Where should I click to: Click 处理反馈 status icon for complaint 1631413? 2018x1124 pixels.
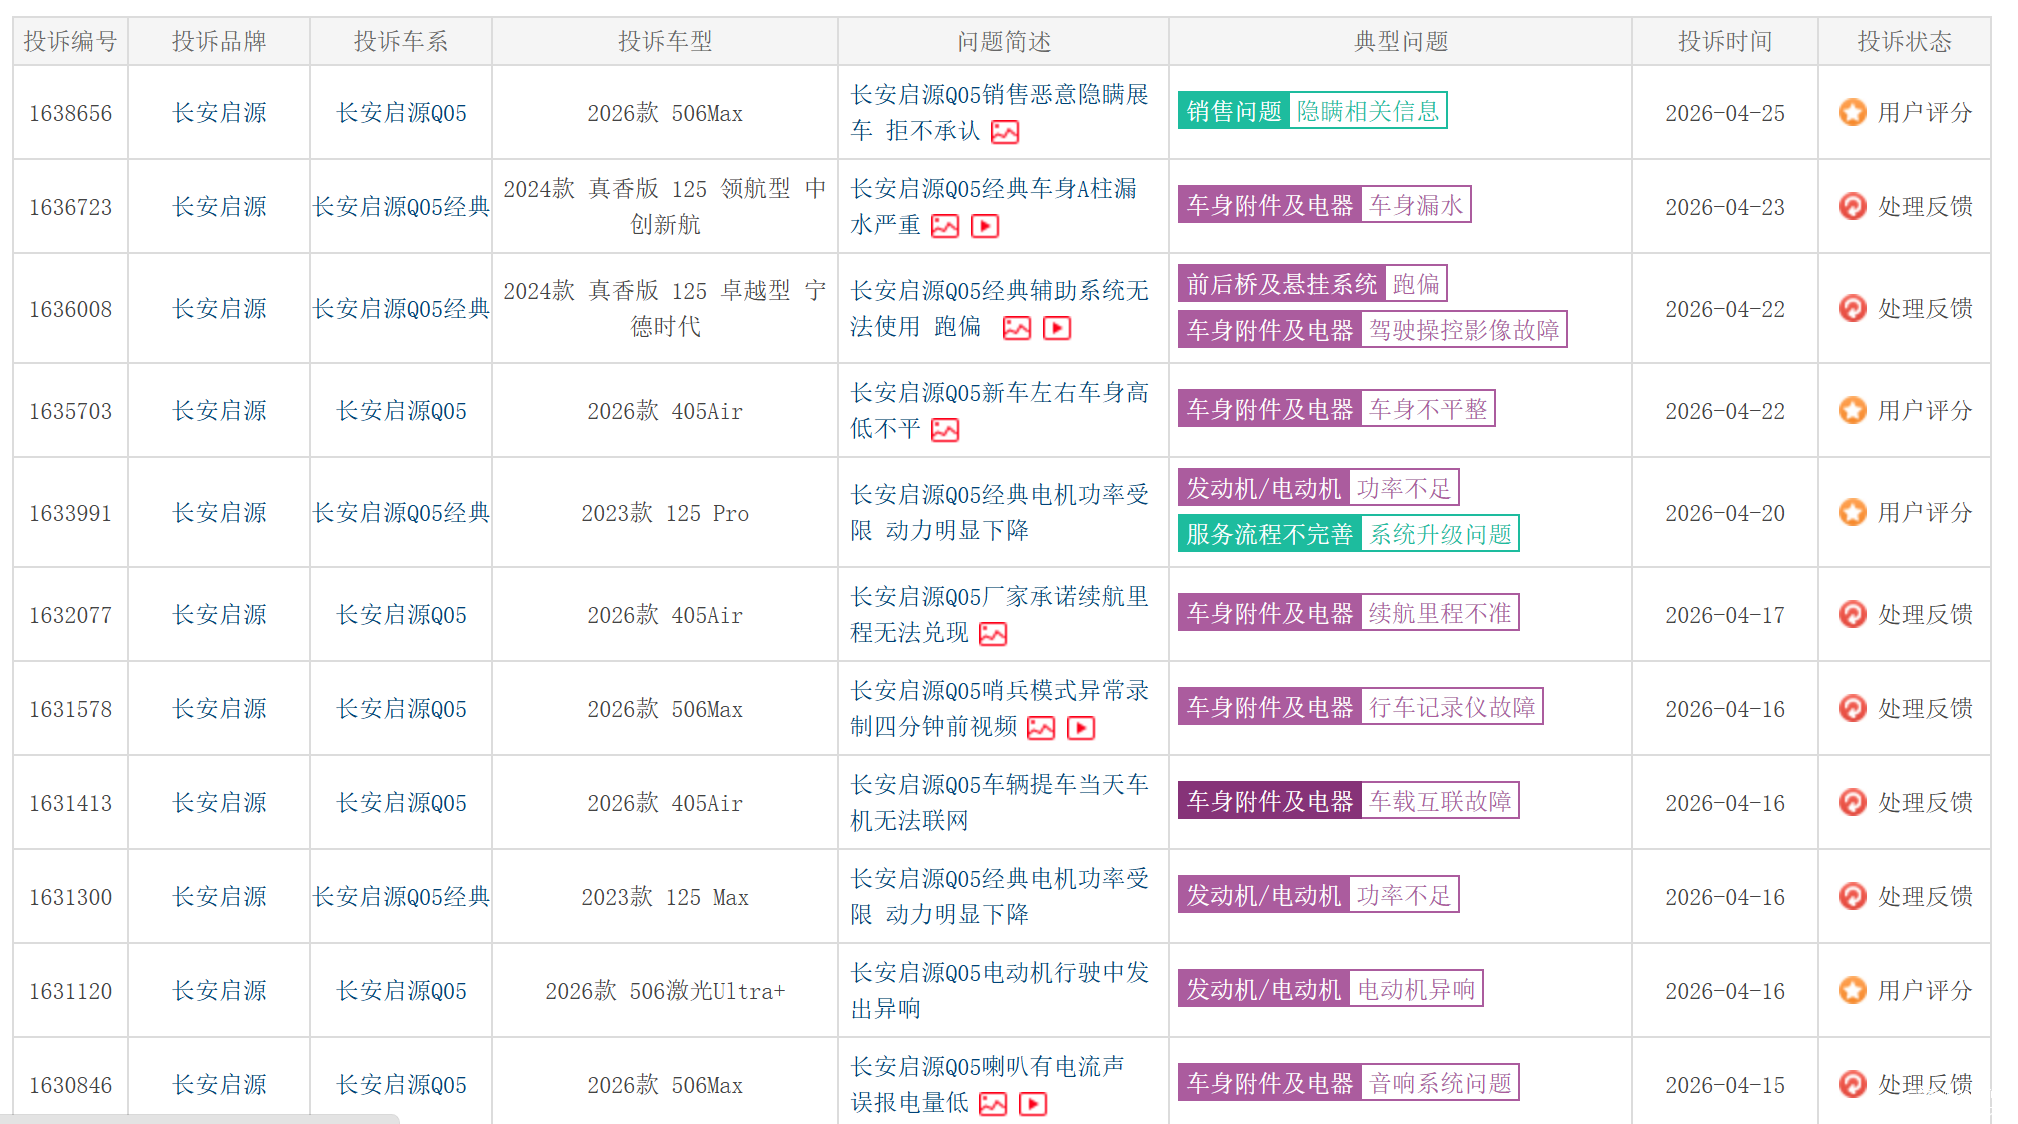tap(1853, 802)
